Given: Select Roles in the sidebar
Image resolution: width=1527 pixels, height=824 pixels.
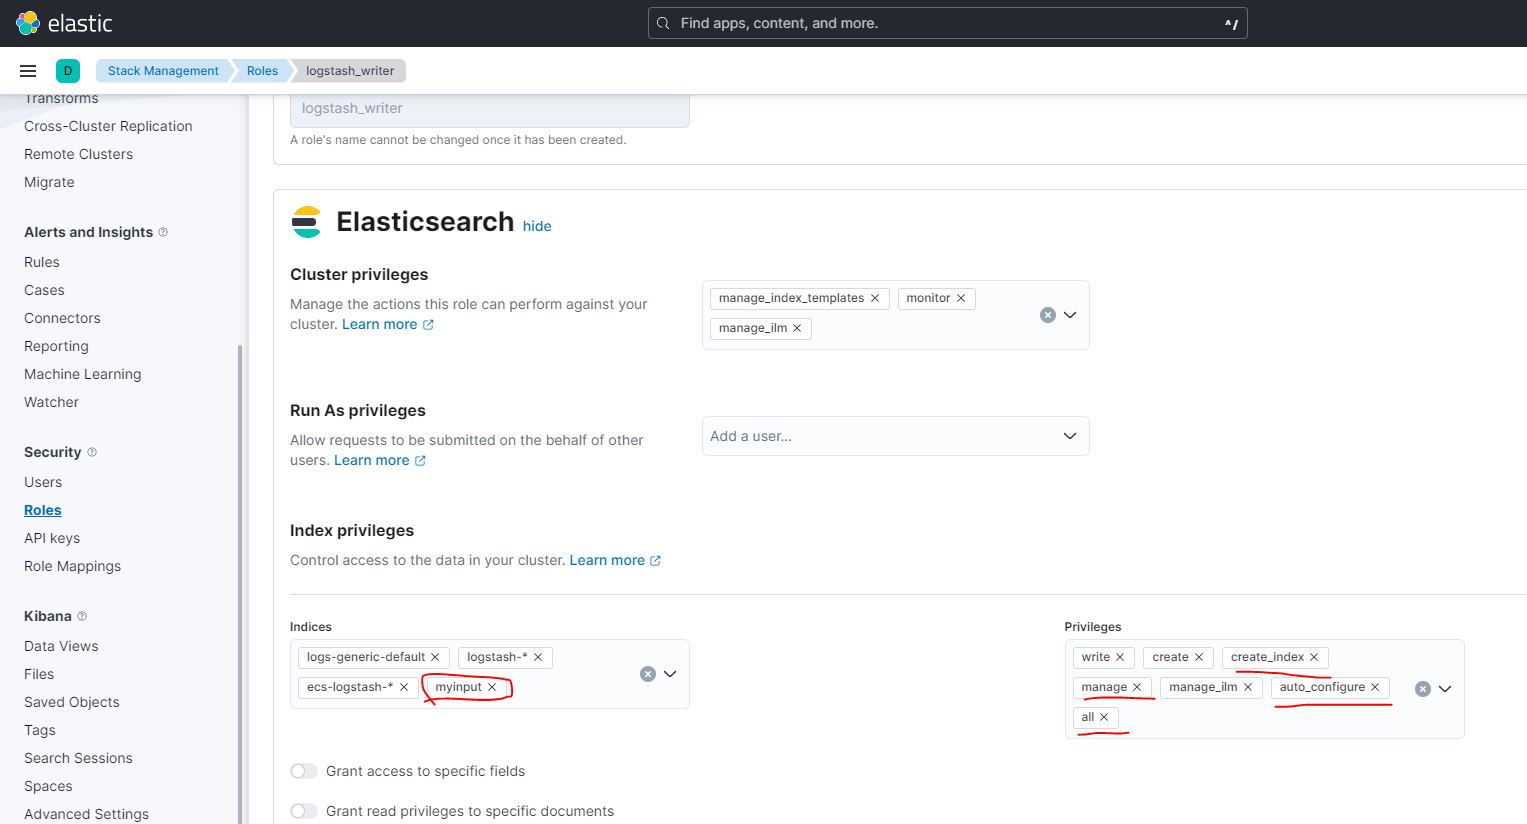Looking at the screenshot, I should tap(43, 510).
